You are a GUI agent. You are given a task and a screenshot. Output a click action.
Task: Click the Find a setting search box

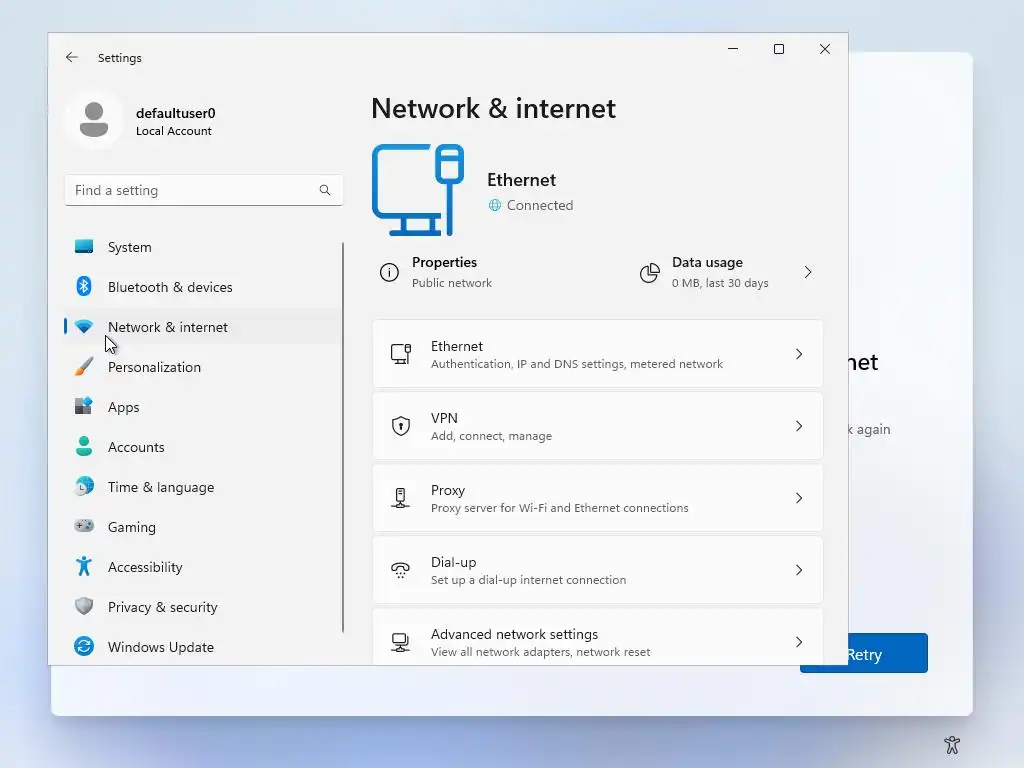(x=203, y=190)
